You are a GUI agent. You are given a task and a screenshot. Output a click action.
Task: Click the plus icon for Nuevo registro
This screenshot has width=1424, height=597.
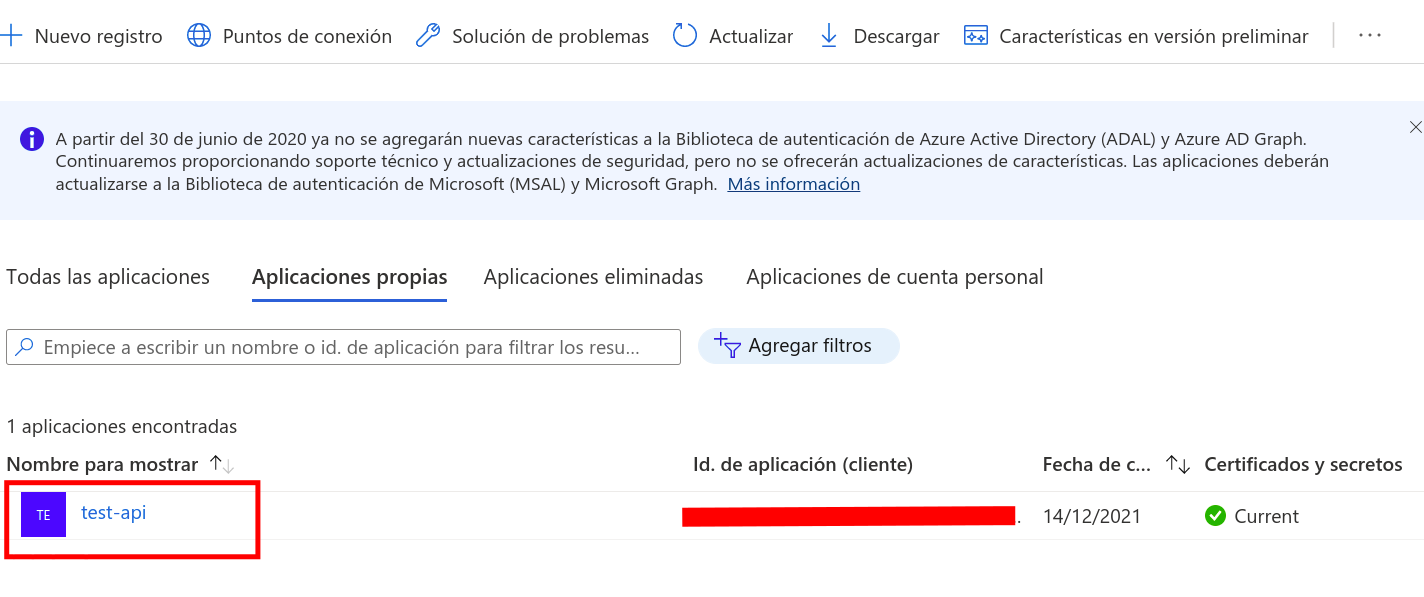(11, 36)
